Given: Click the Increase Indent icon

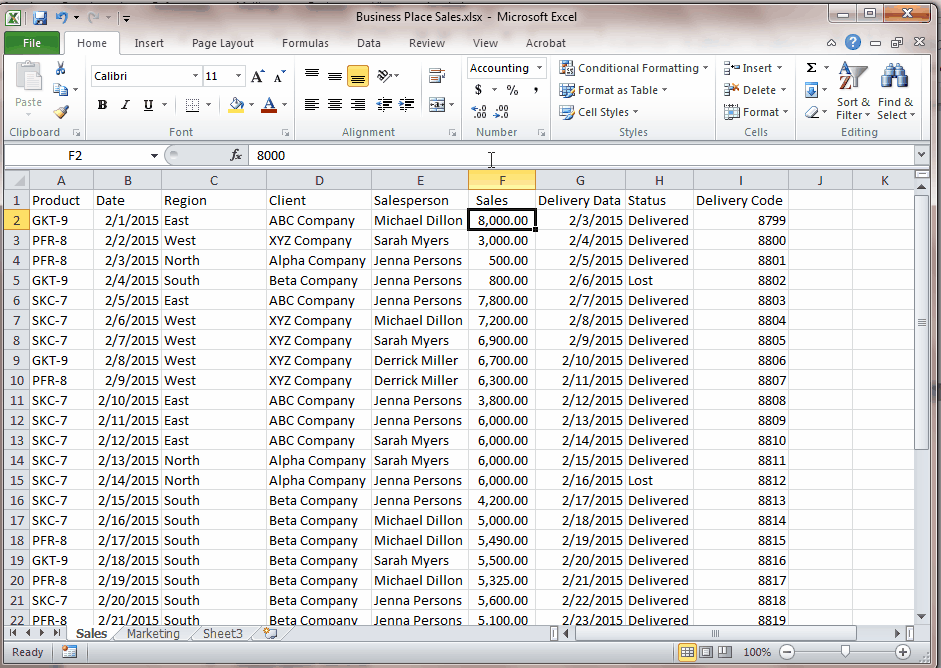Looking at the screenshot, I should [406, 105].
